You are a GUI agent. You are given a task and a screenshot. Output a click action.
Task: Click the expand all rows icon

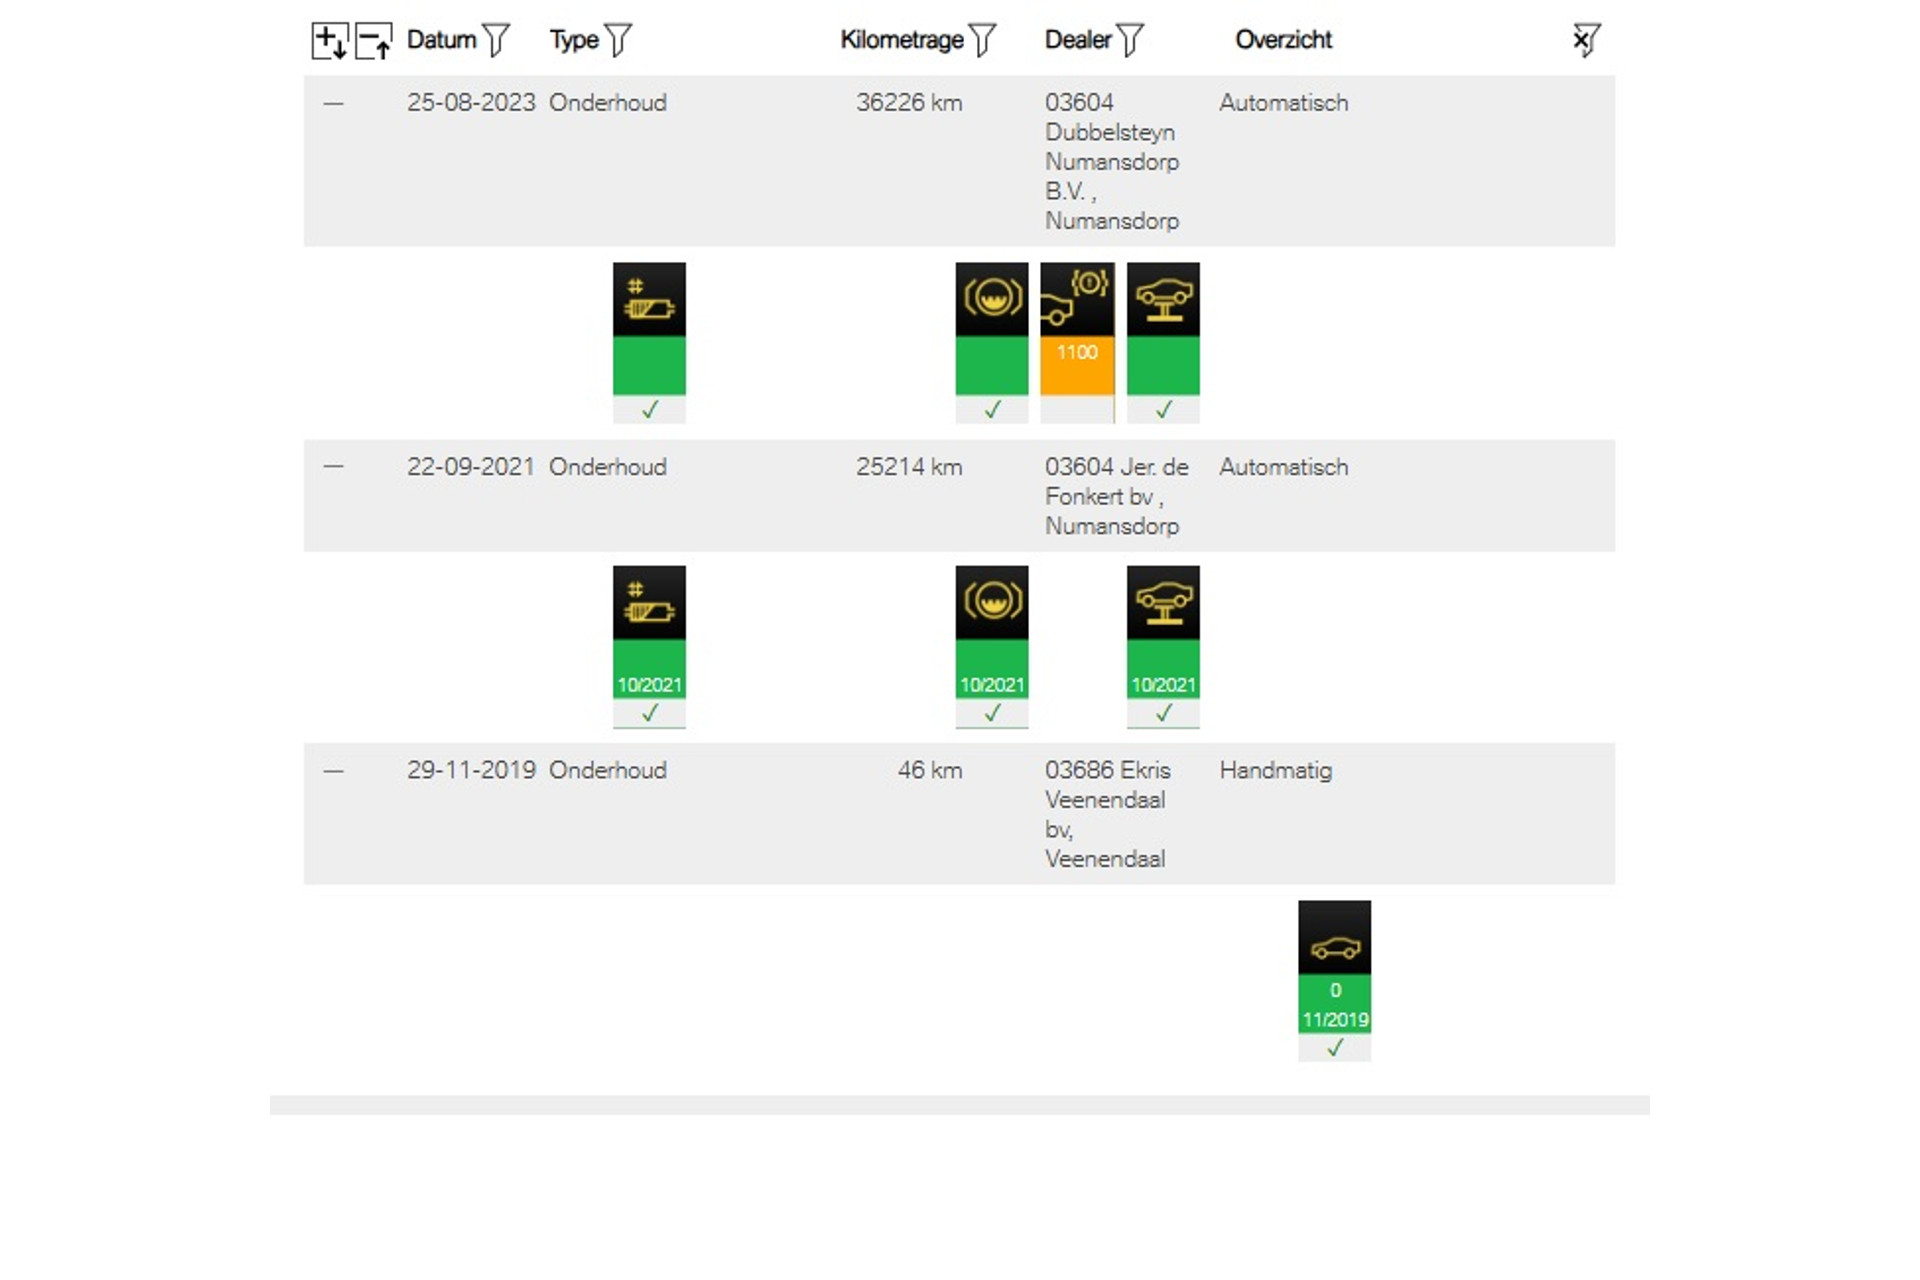(329, 41)
